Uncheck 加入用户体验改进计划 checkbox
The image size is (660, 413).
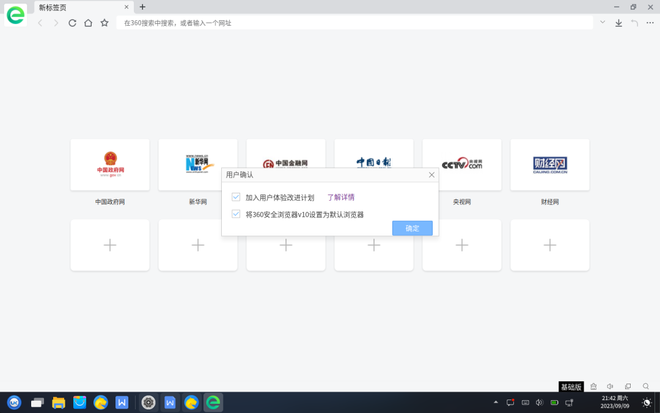(236, 198)
